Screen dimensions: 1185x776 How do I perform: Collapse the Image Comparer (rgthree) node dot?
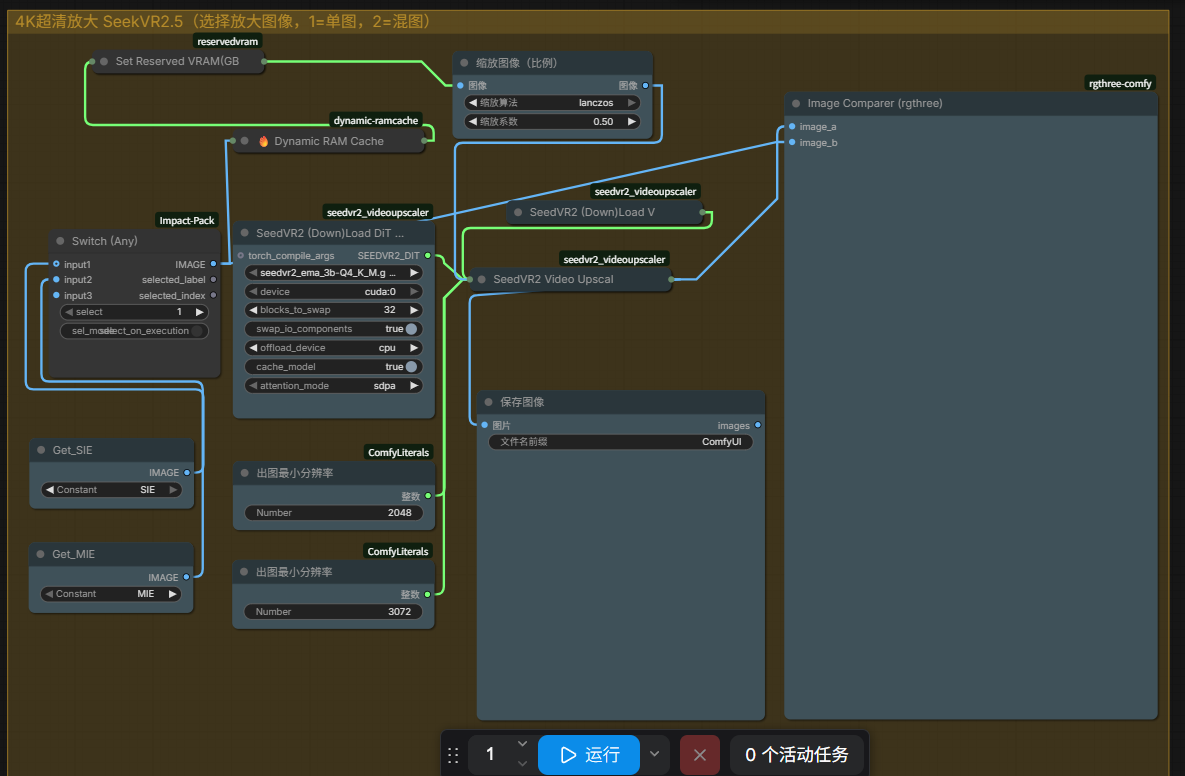pyautogui.click(x=796, y=104)
